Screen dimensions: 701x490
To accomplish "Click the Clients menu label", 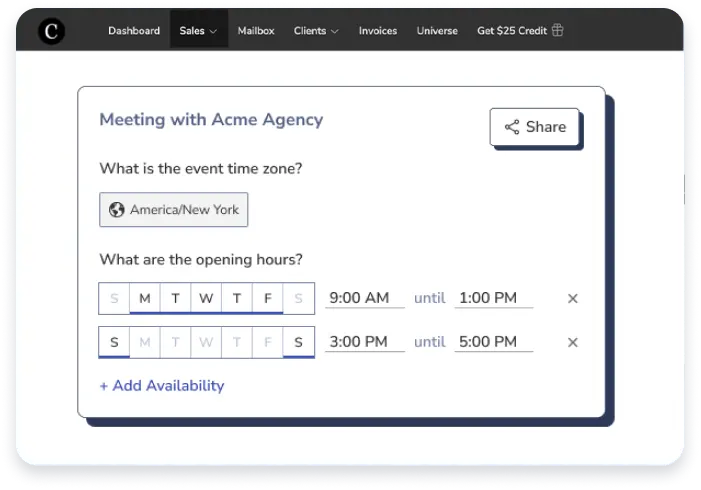I will coord(310,31).
